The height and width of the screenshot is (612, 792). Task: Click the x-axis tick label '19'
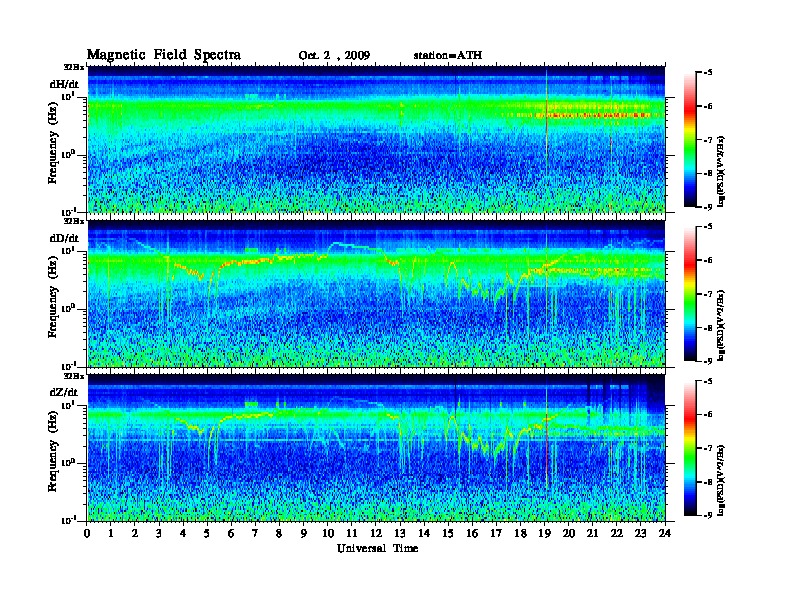pyautogui.click(x=544, y=533)
